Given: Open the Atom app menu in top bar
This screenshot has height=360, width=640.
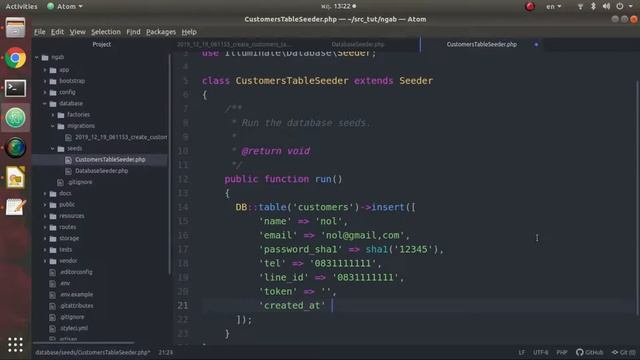Looking at the screenshot, I should click(65, 7).
